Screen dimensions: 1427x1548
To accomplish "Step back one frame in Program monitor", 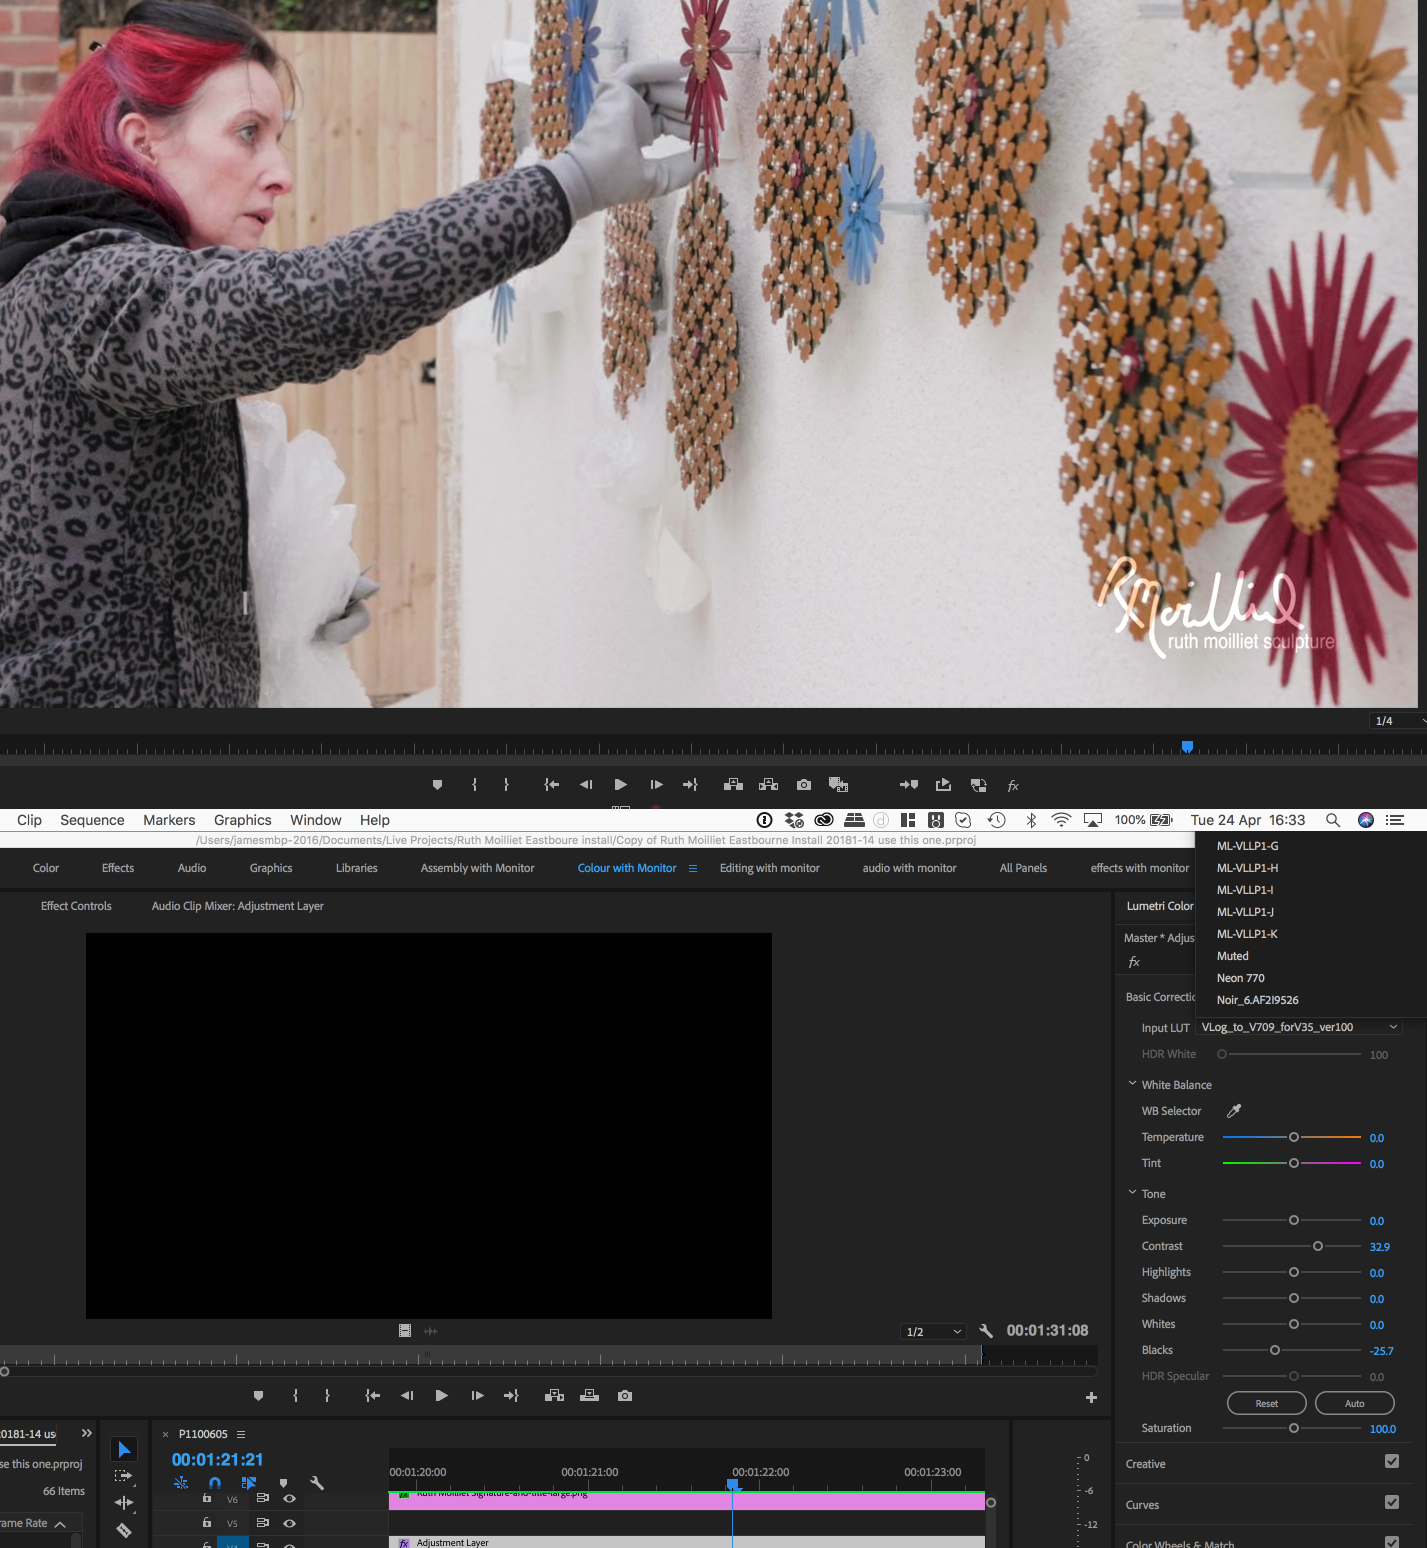I will coord(586,785).
